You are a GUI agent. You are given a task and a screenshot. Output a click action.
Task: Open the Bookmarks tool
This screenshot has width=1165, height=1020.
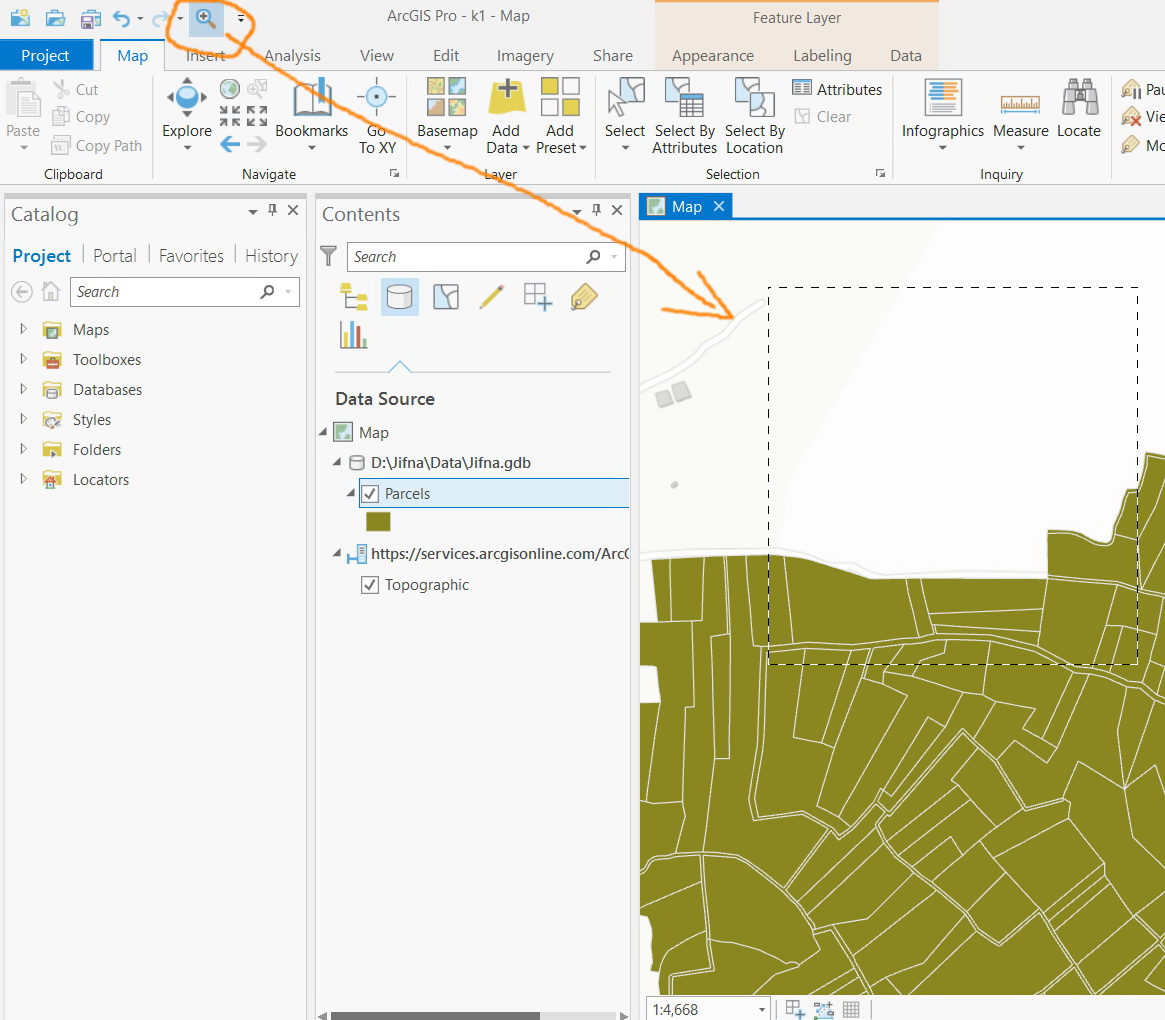coord(311,114)
